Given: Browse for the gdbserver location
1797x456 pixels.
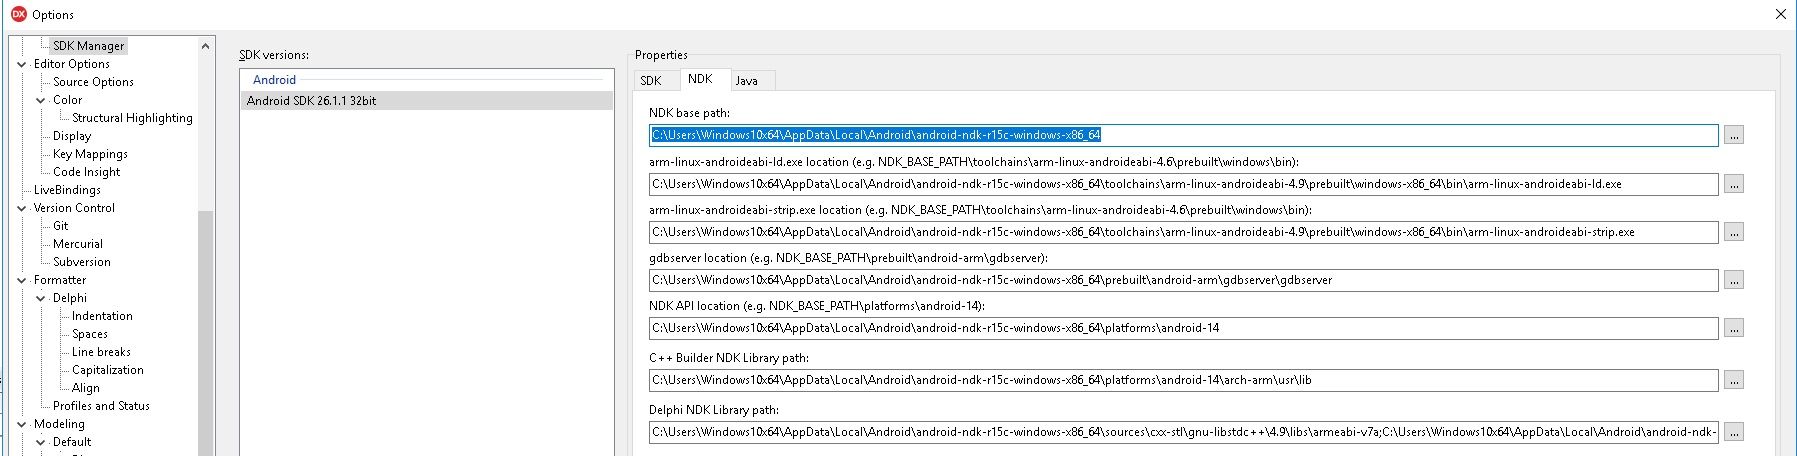Looking at the screenshot, I should 1734,280.
